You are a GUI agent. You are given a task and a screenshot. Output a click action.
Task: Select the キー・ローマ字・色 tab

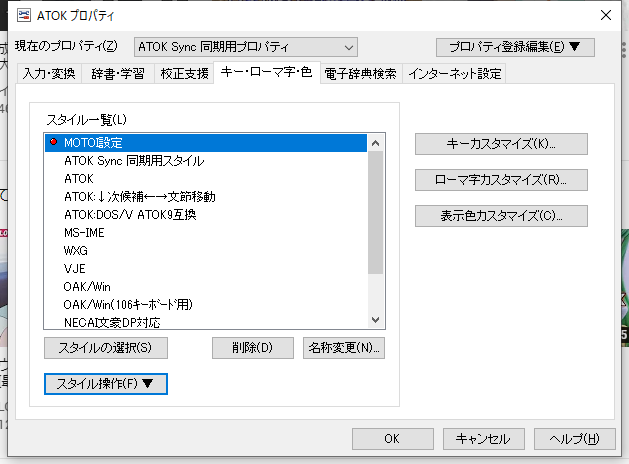click(x=266, y=72)
